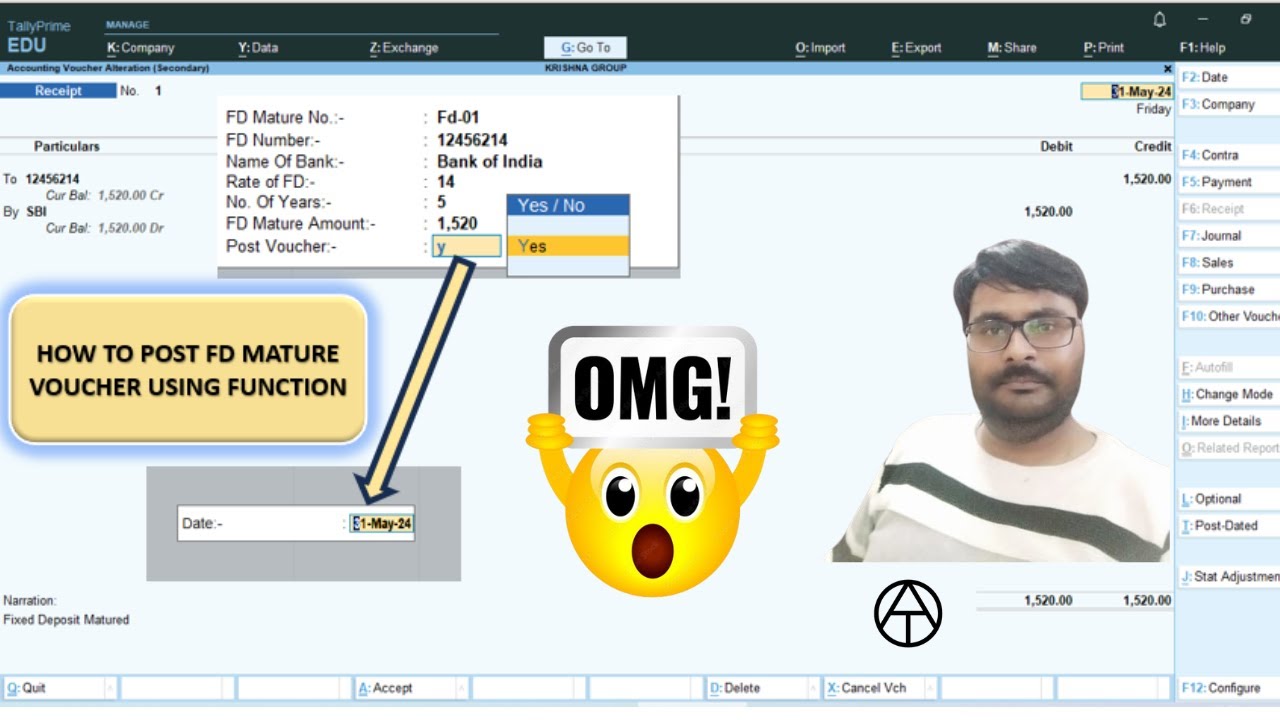
Task: Open the K: Company menu
Action: (141, 47)
